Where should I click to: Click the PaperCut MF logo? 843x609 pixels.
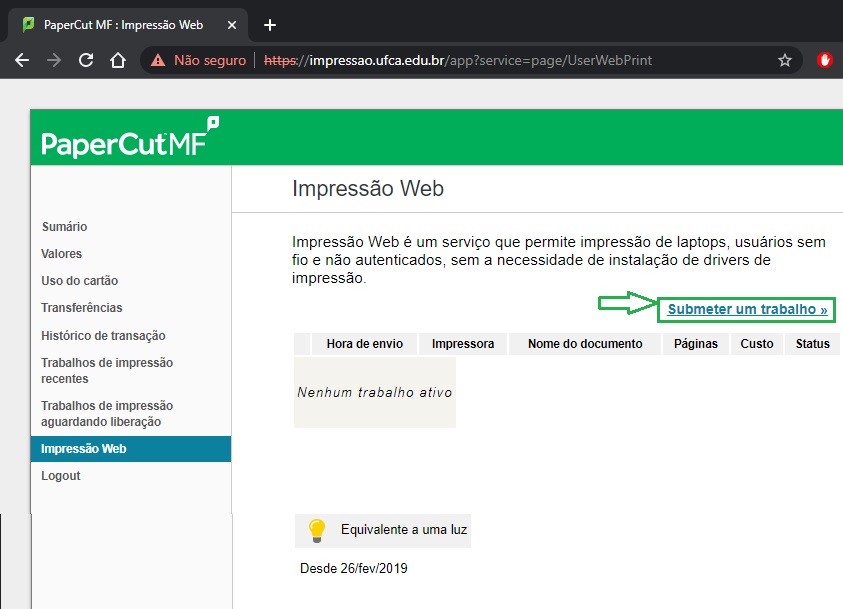(129, 140)
